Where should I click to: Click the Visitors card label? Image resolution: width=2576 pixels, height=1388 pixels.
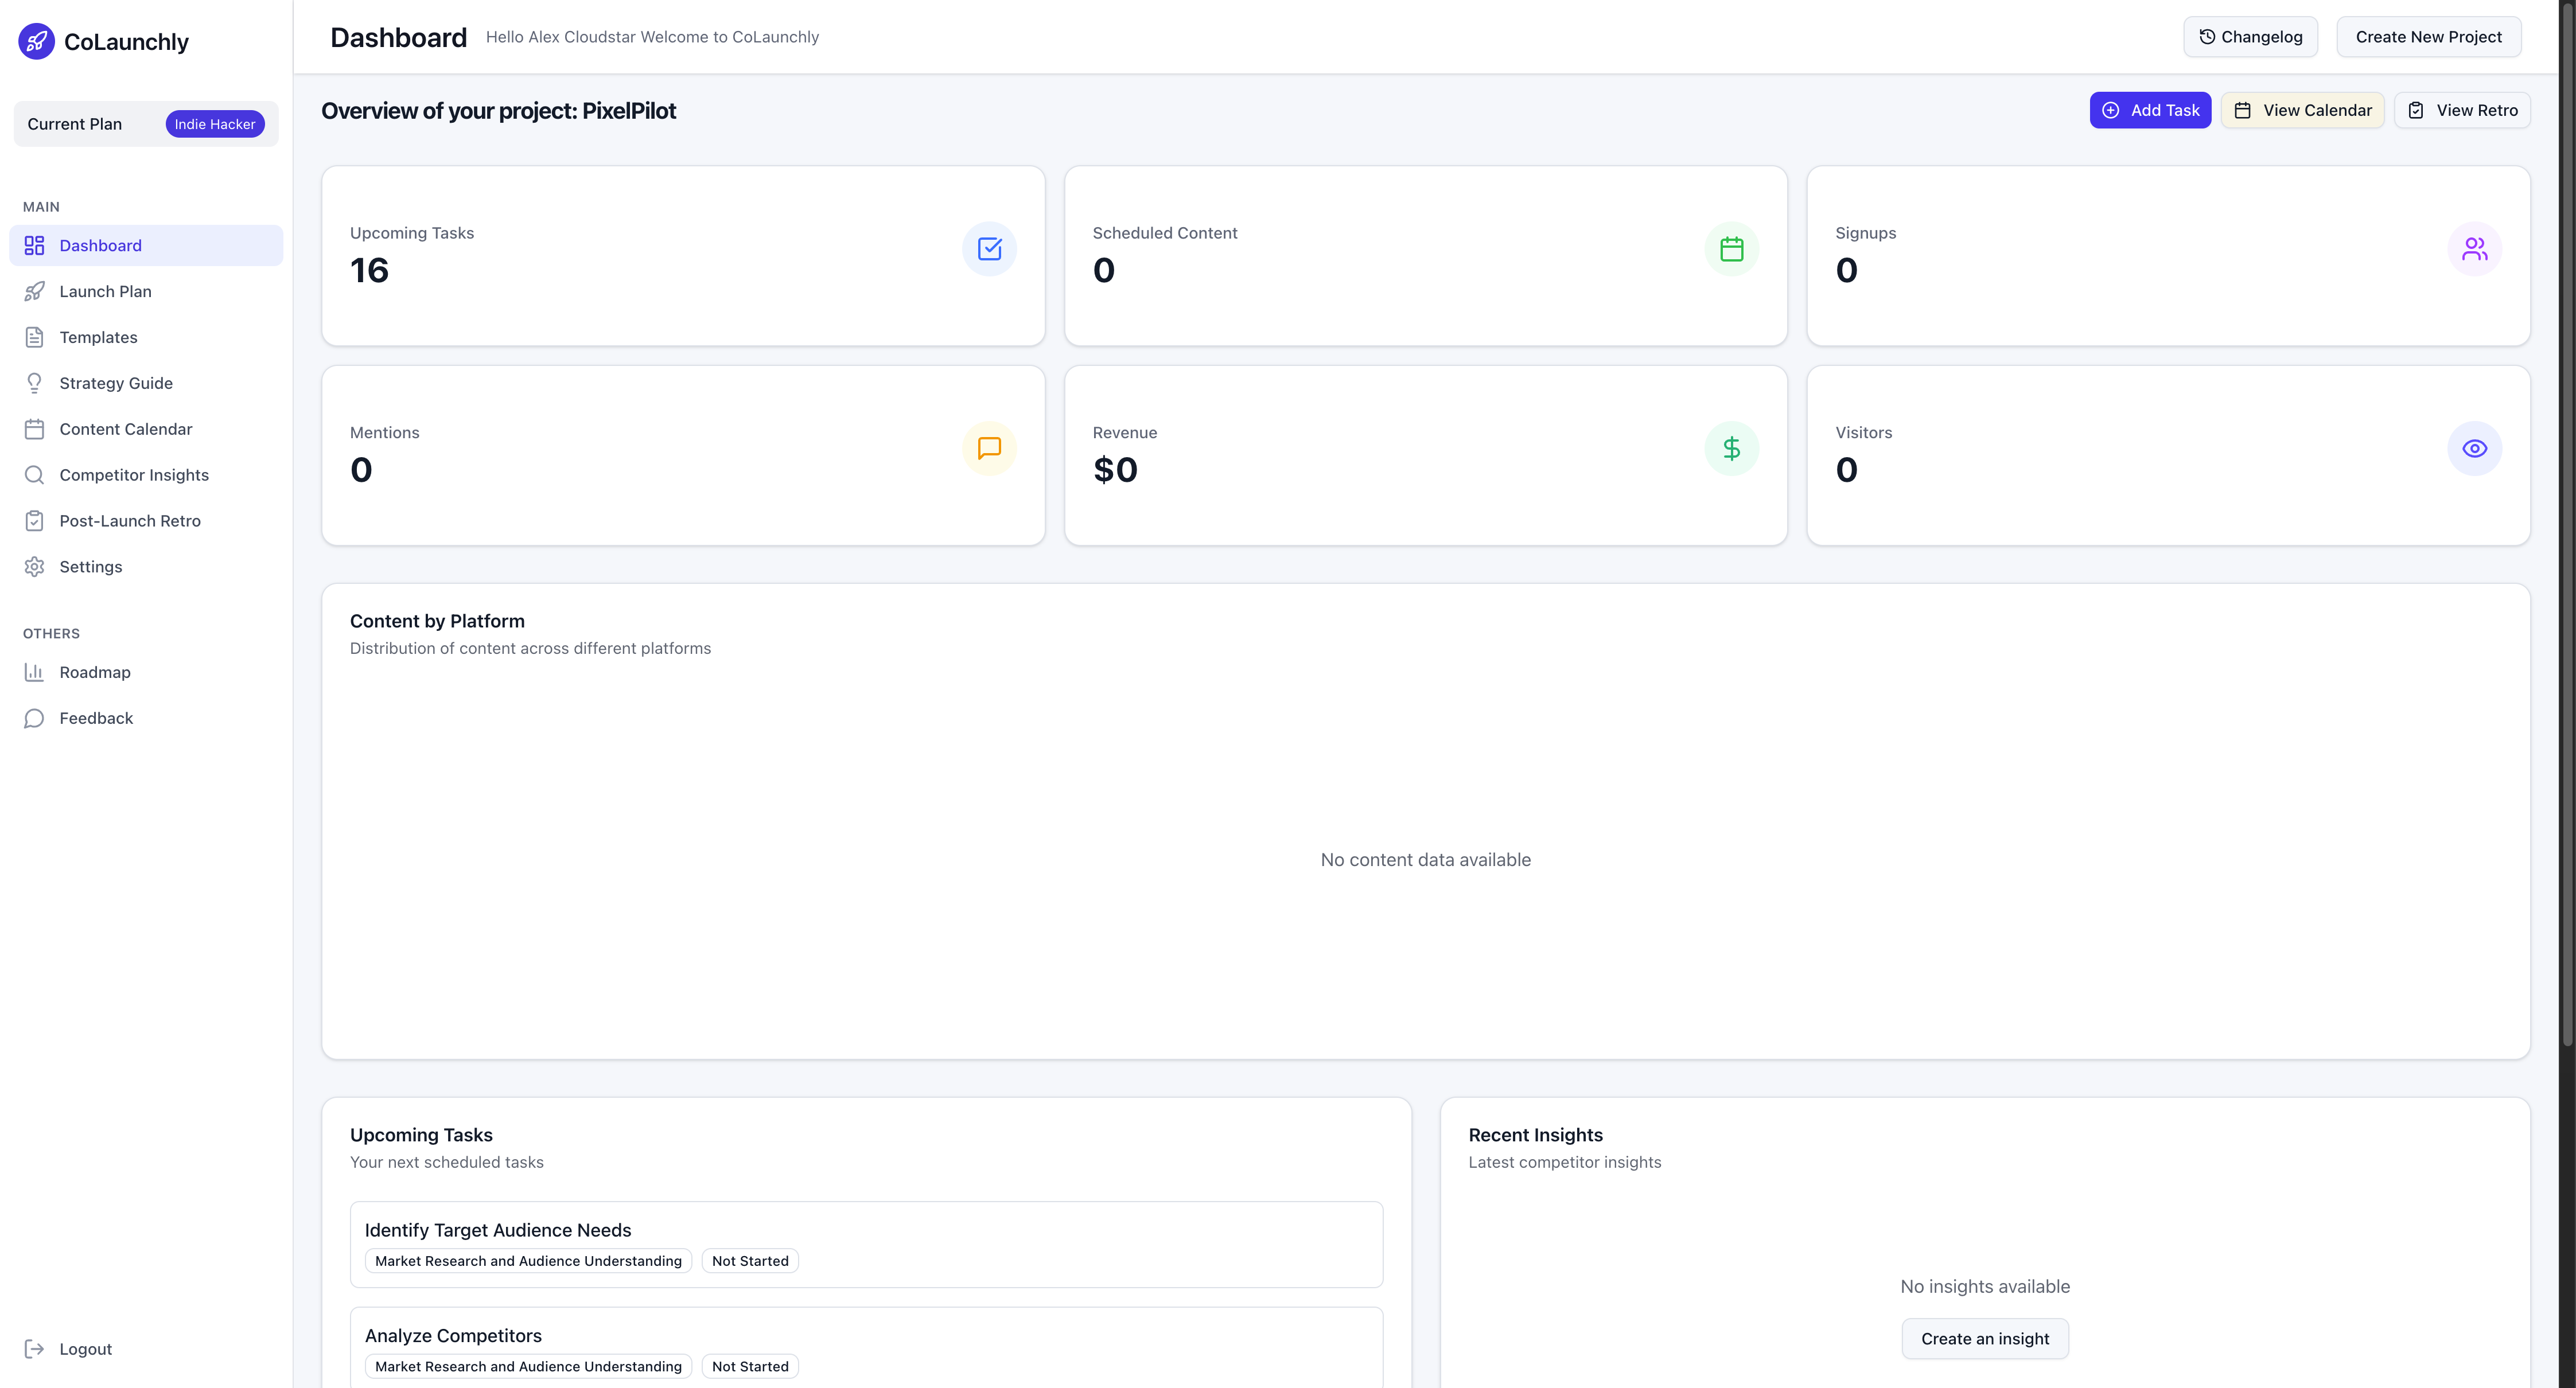tap(1863, 433)
